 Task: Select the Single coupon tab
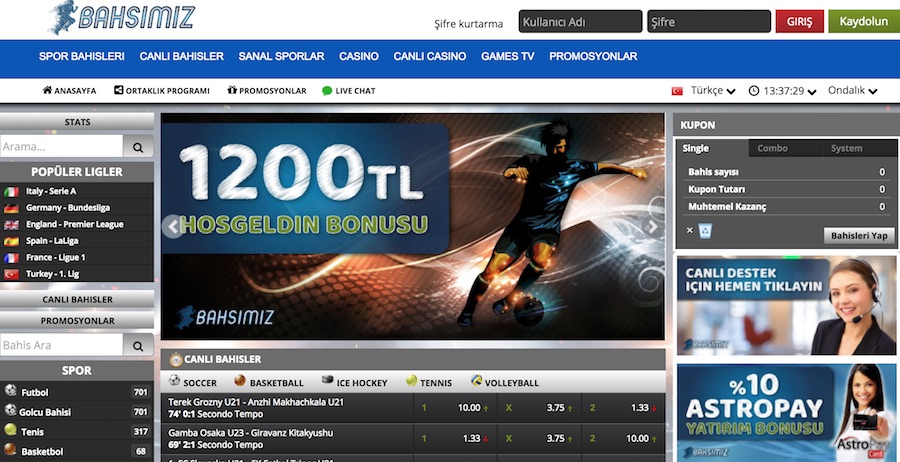(x=712, y=148)
